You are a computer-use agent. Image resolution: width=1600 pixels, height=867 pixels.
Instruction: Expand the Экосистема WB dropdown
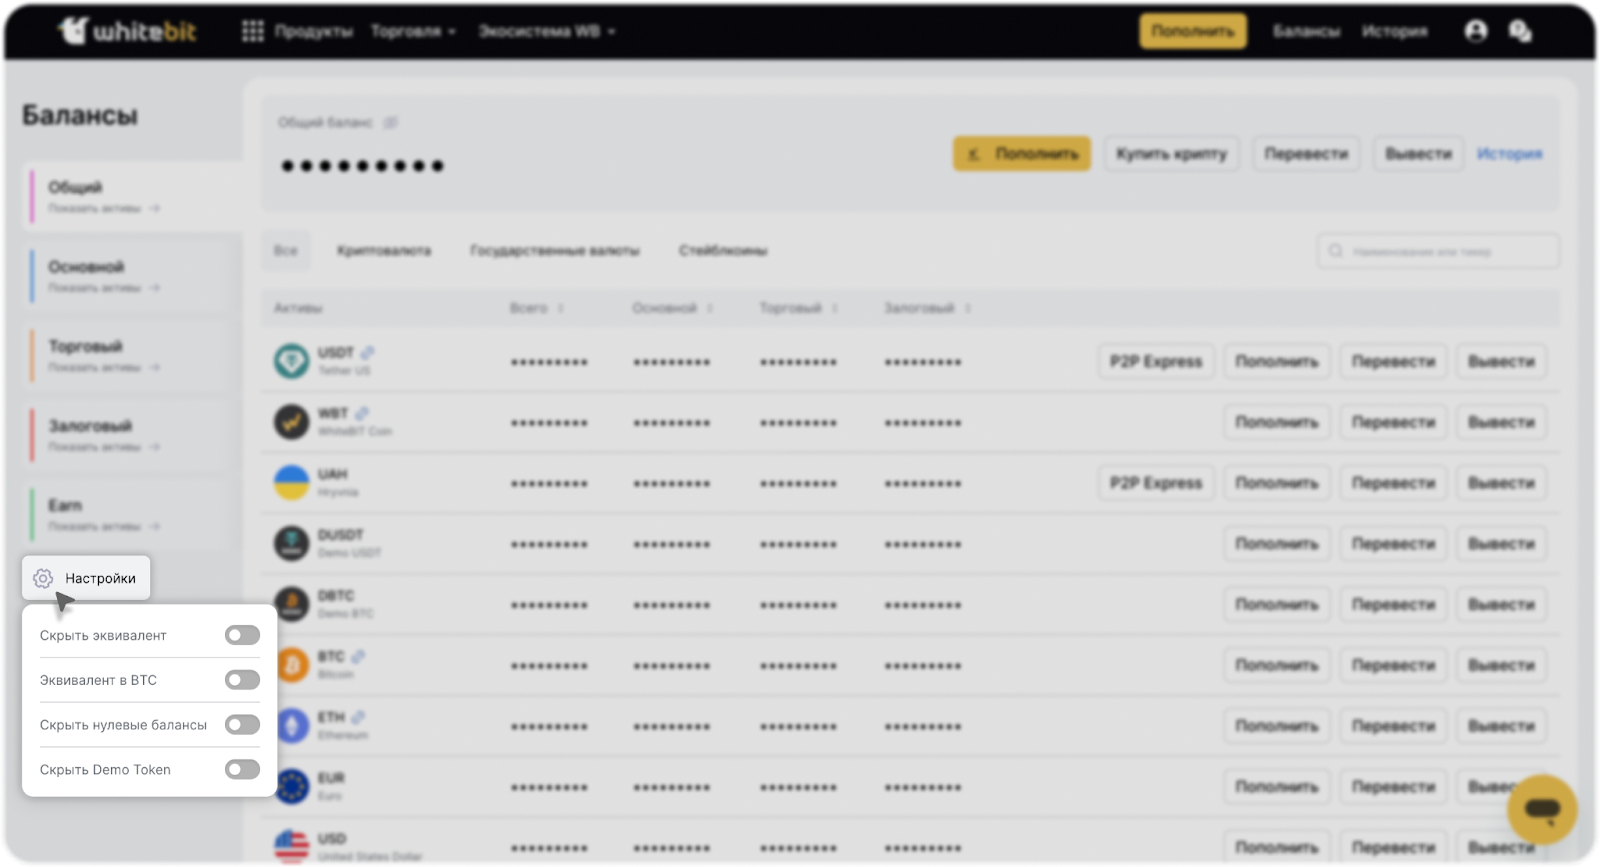point(546,31)
